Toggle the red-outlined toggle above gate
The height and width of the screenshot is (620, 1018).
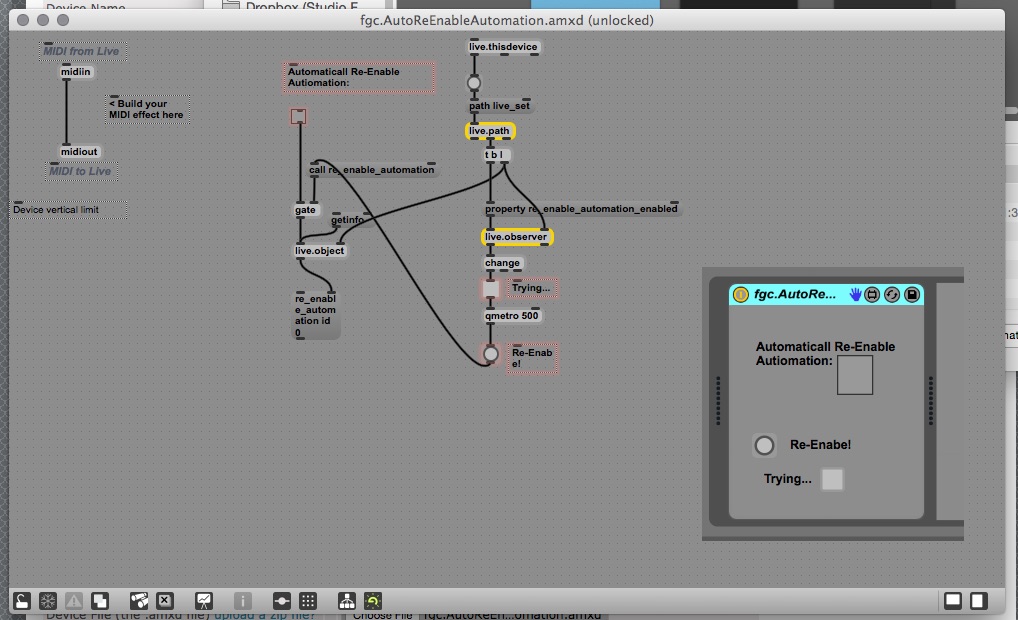click(x=298, y=117)
